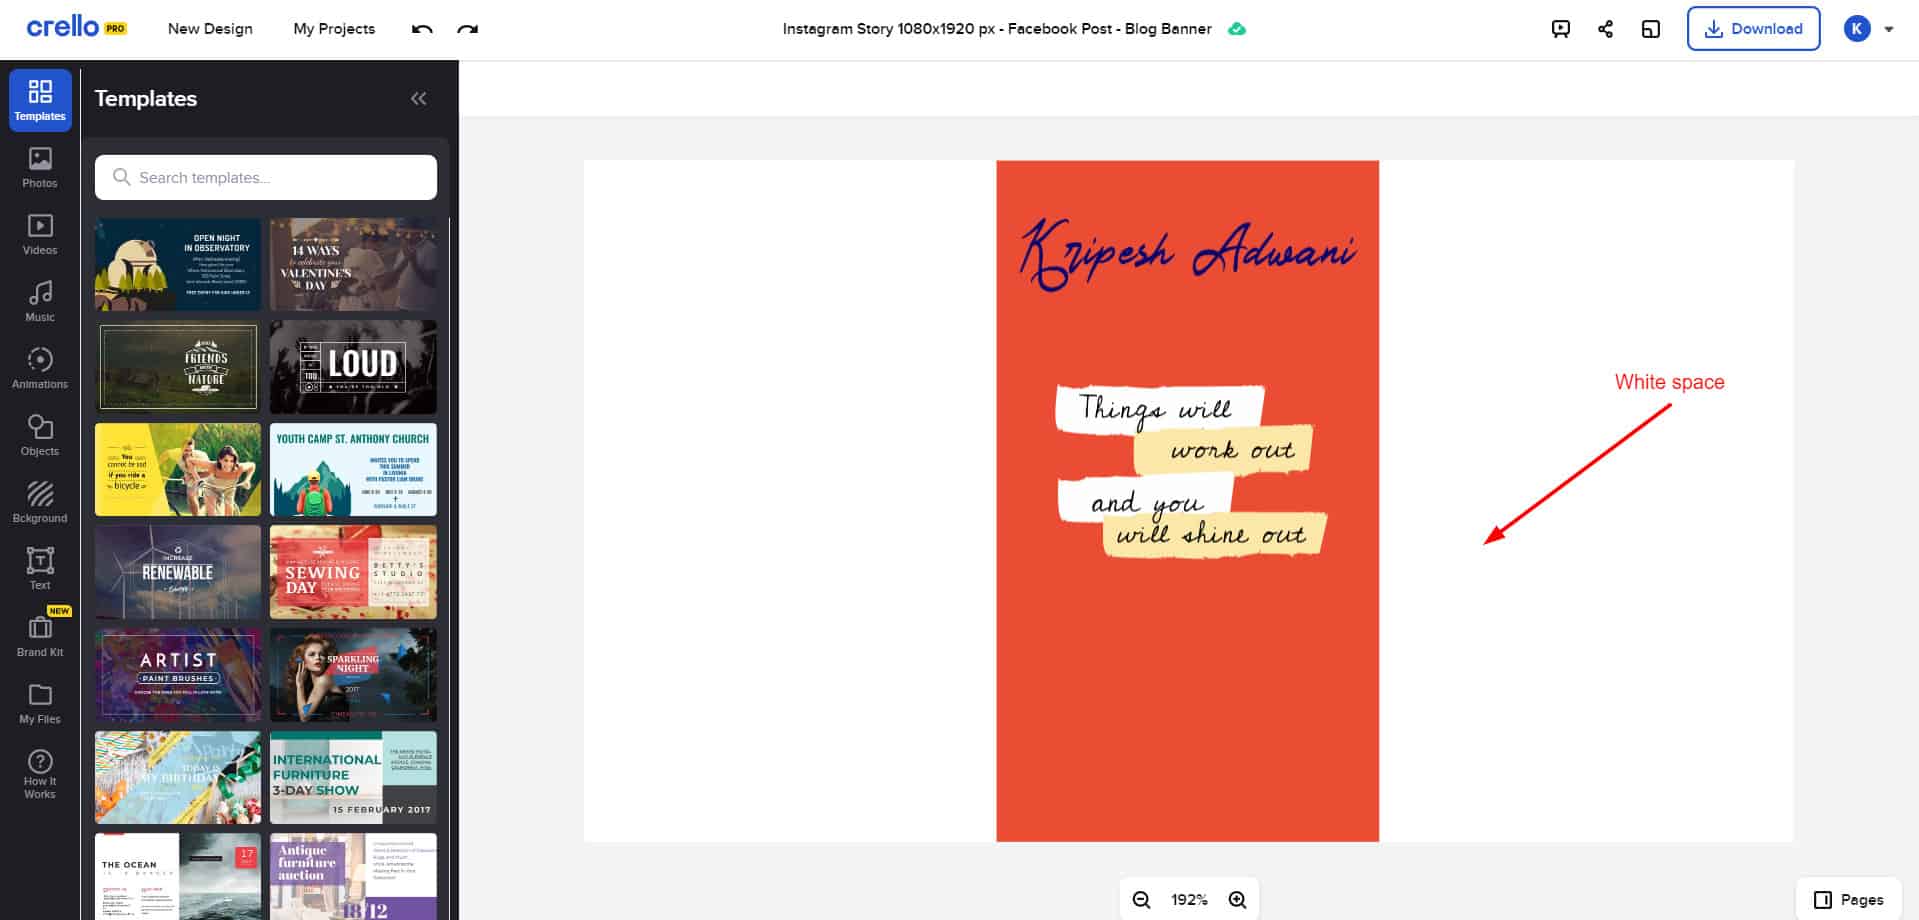Open the Photos panel in sidebar
Screen dimensions: 1919x920
click(x=40, y=167)
